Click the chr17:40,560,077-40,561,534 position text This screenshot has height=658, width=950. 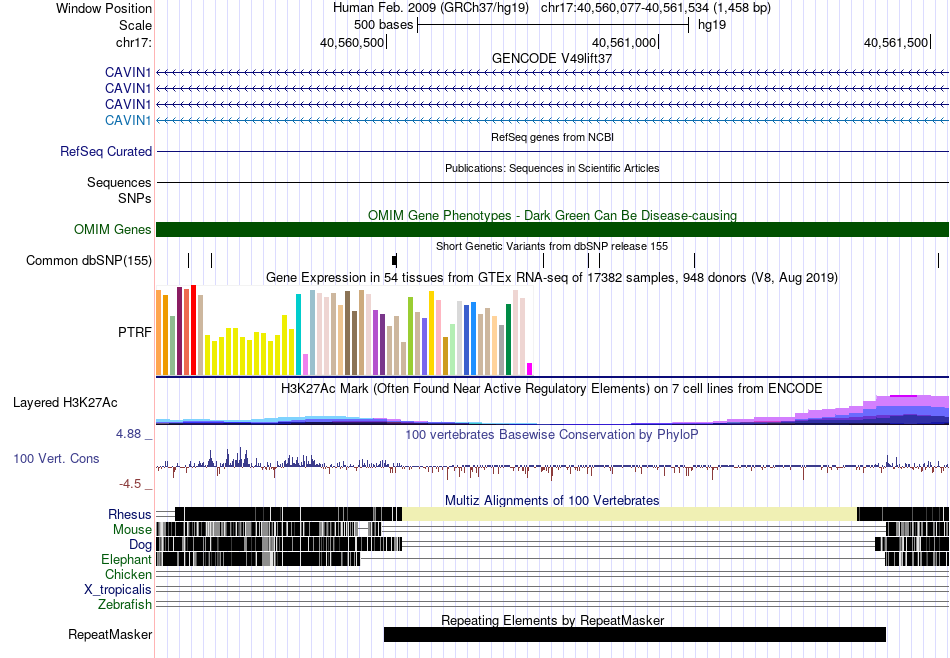click(656, 8)
